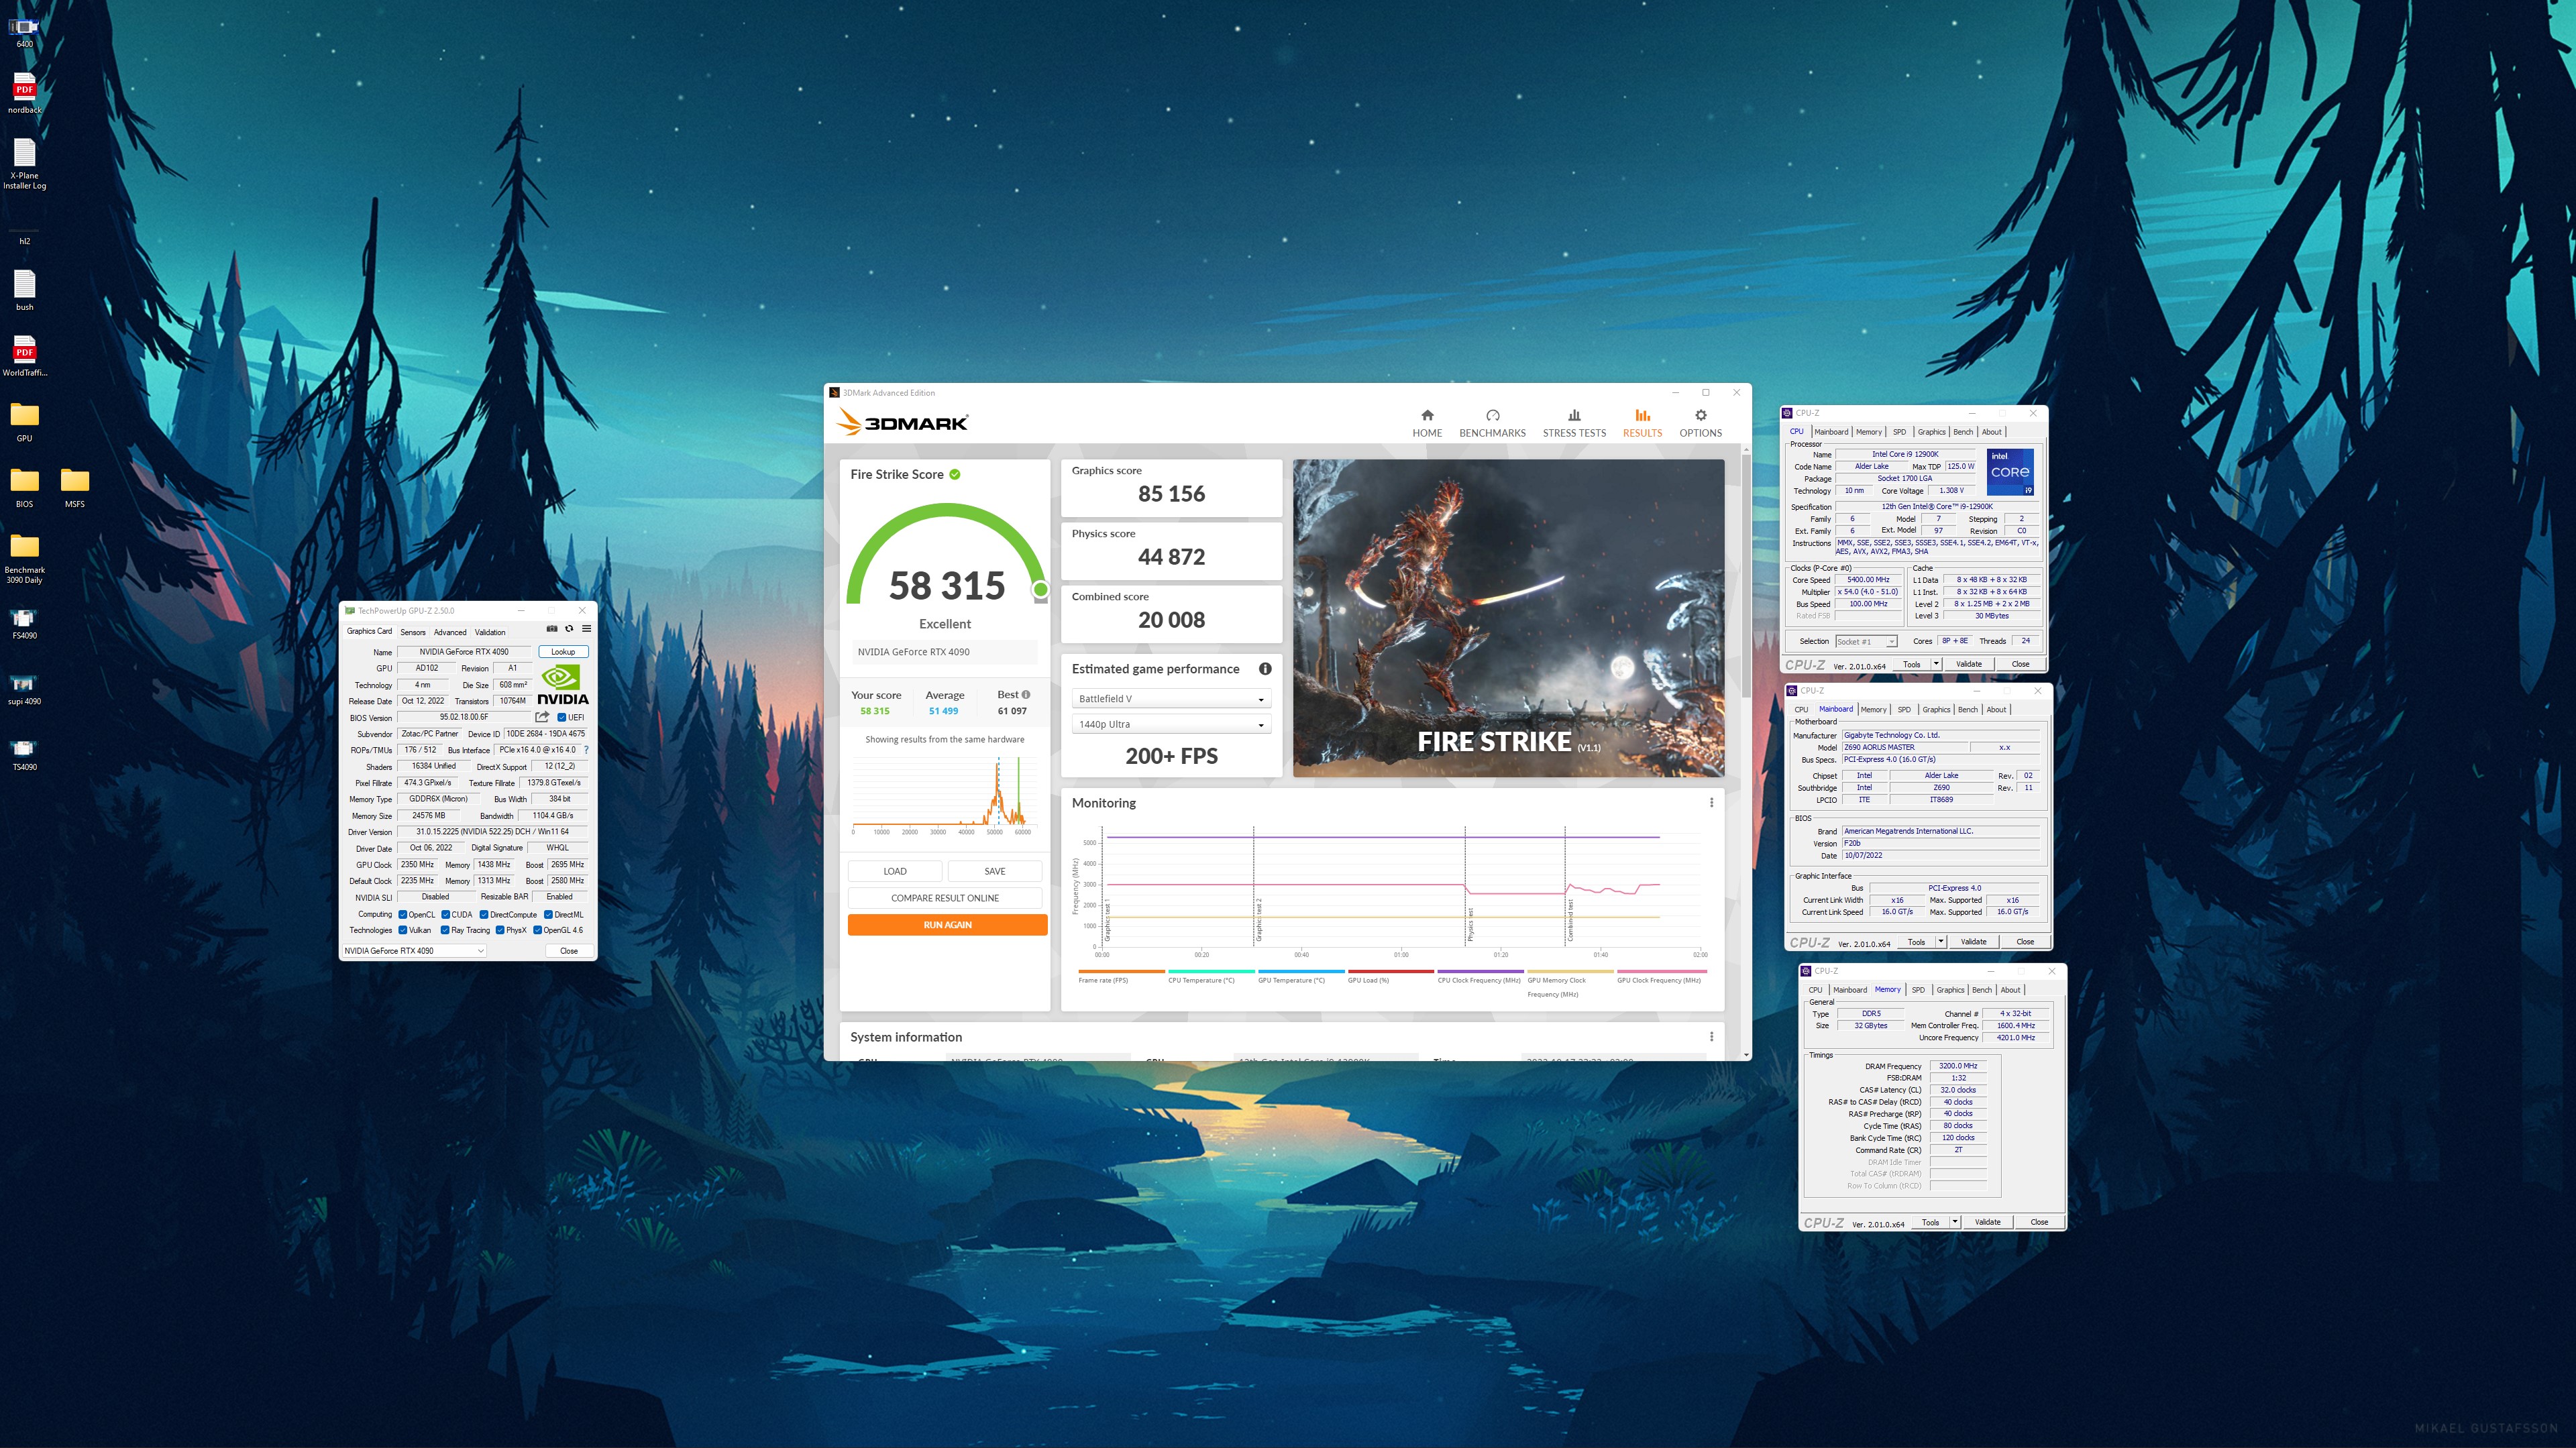
Task: Open the BENCHMARKS section in 3DMark
Action: tap(1492, 423)
